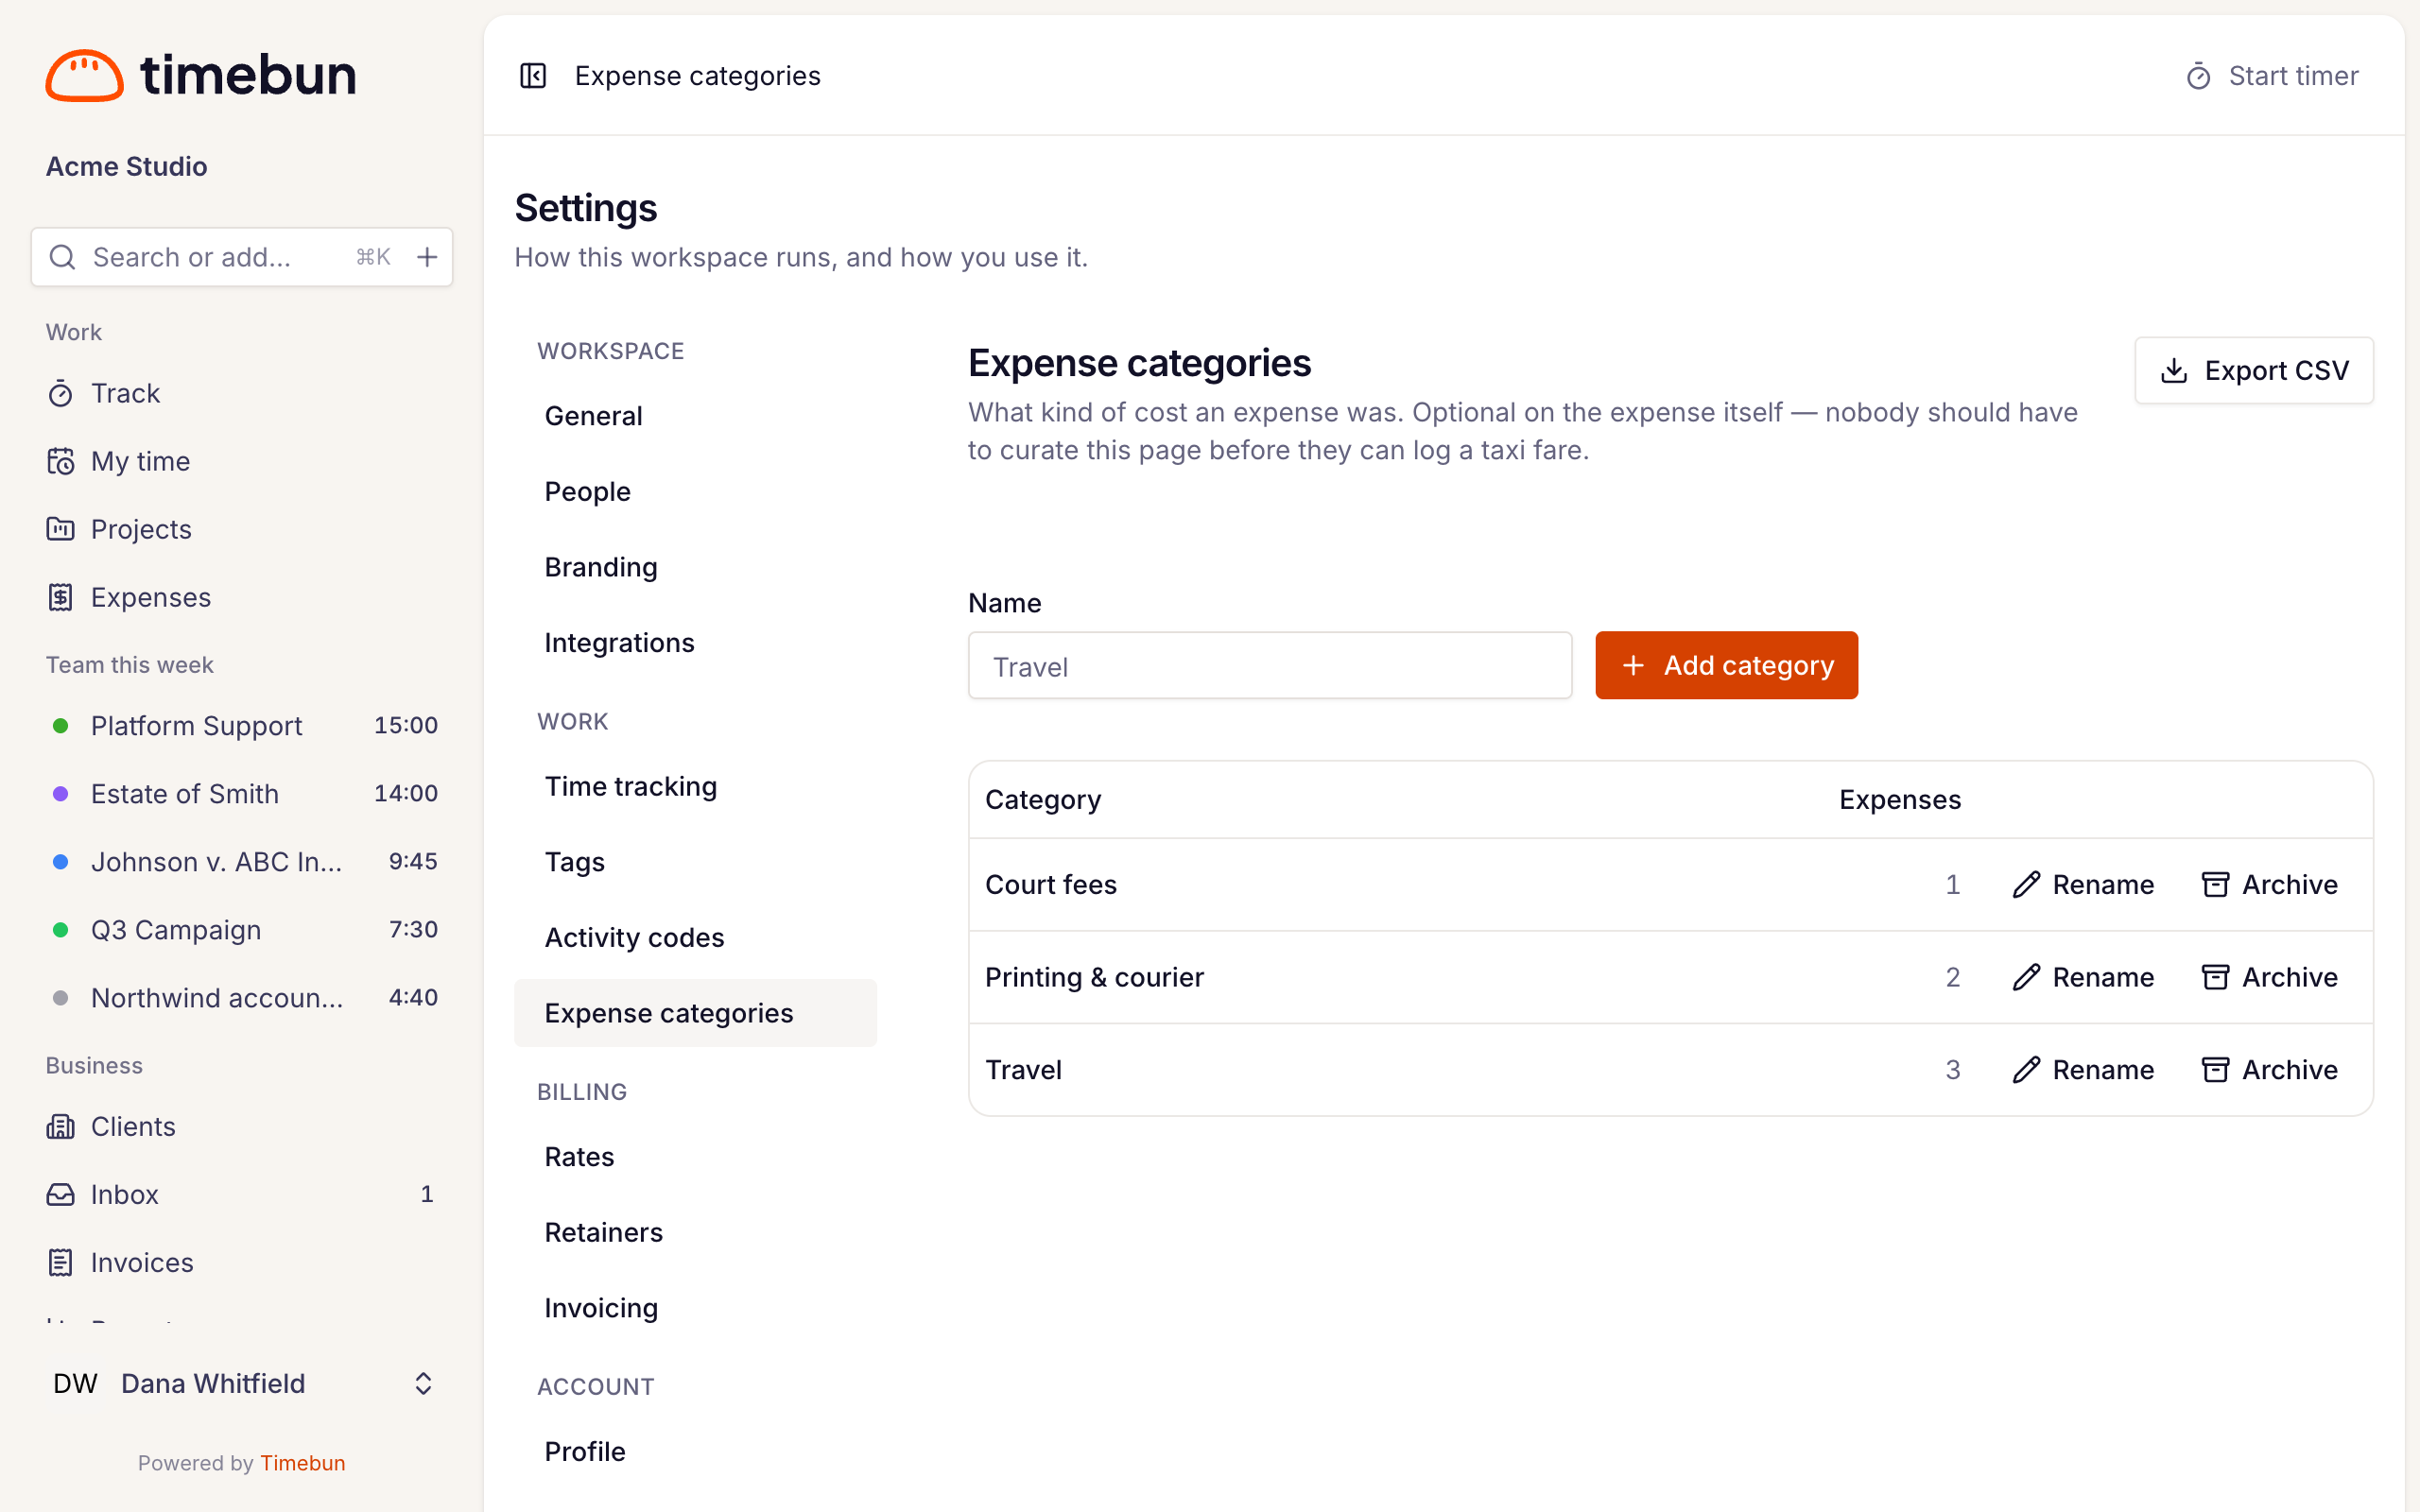Open General settings
This screenshot has width=2420, height=1512.
click(695, 416)
